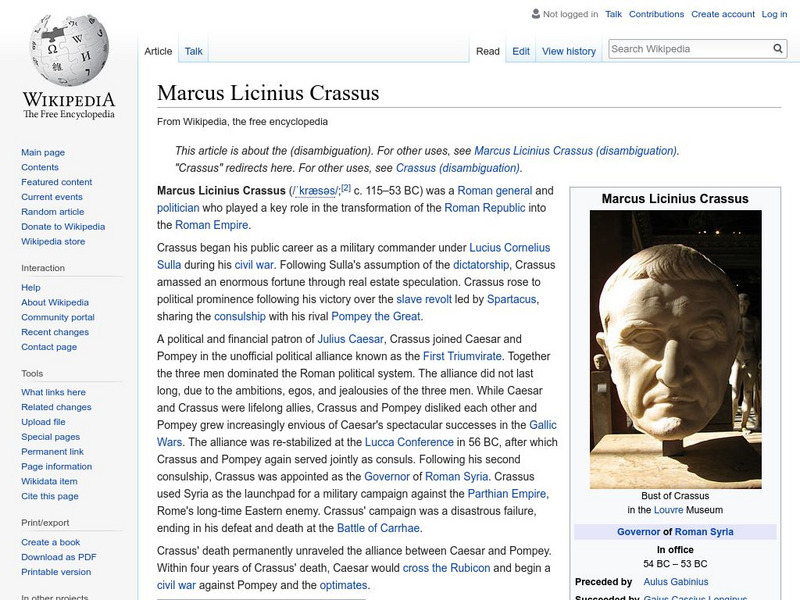Open the Edit tab
The width and height of the screenshot is (800, 600).
click(521, 51)
